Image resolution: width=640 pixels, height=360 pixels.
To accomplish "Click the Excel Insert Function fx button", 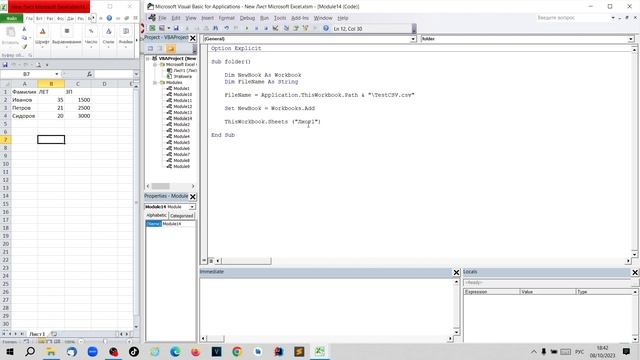I will tap(89, 74).
